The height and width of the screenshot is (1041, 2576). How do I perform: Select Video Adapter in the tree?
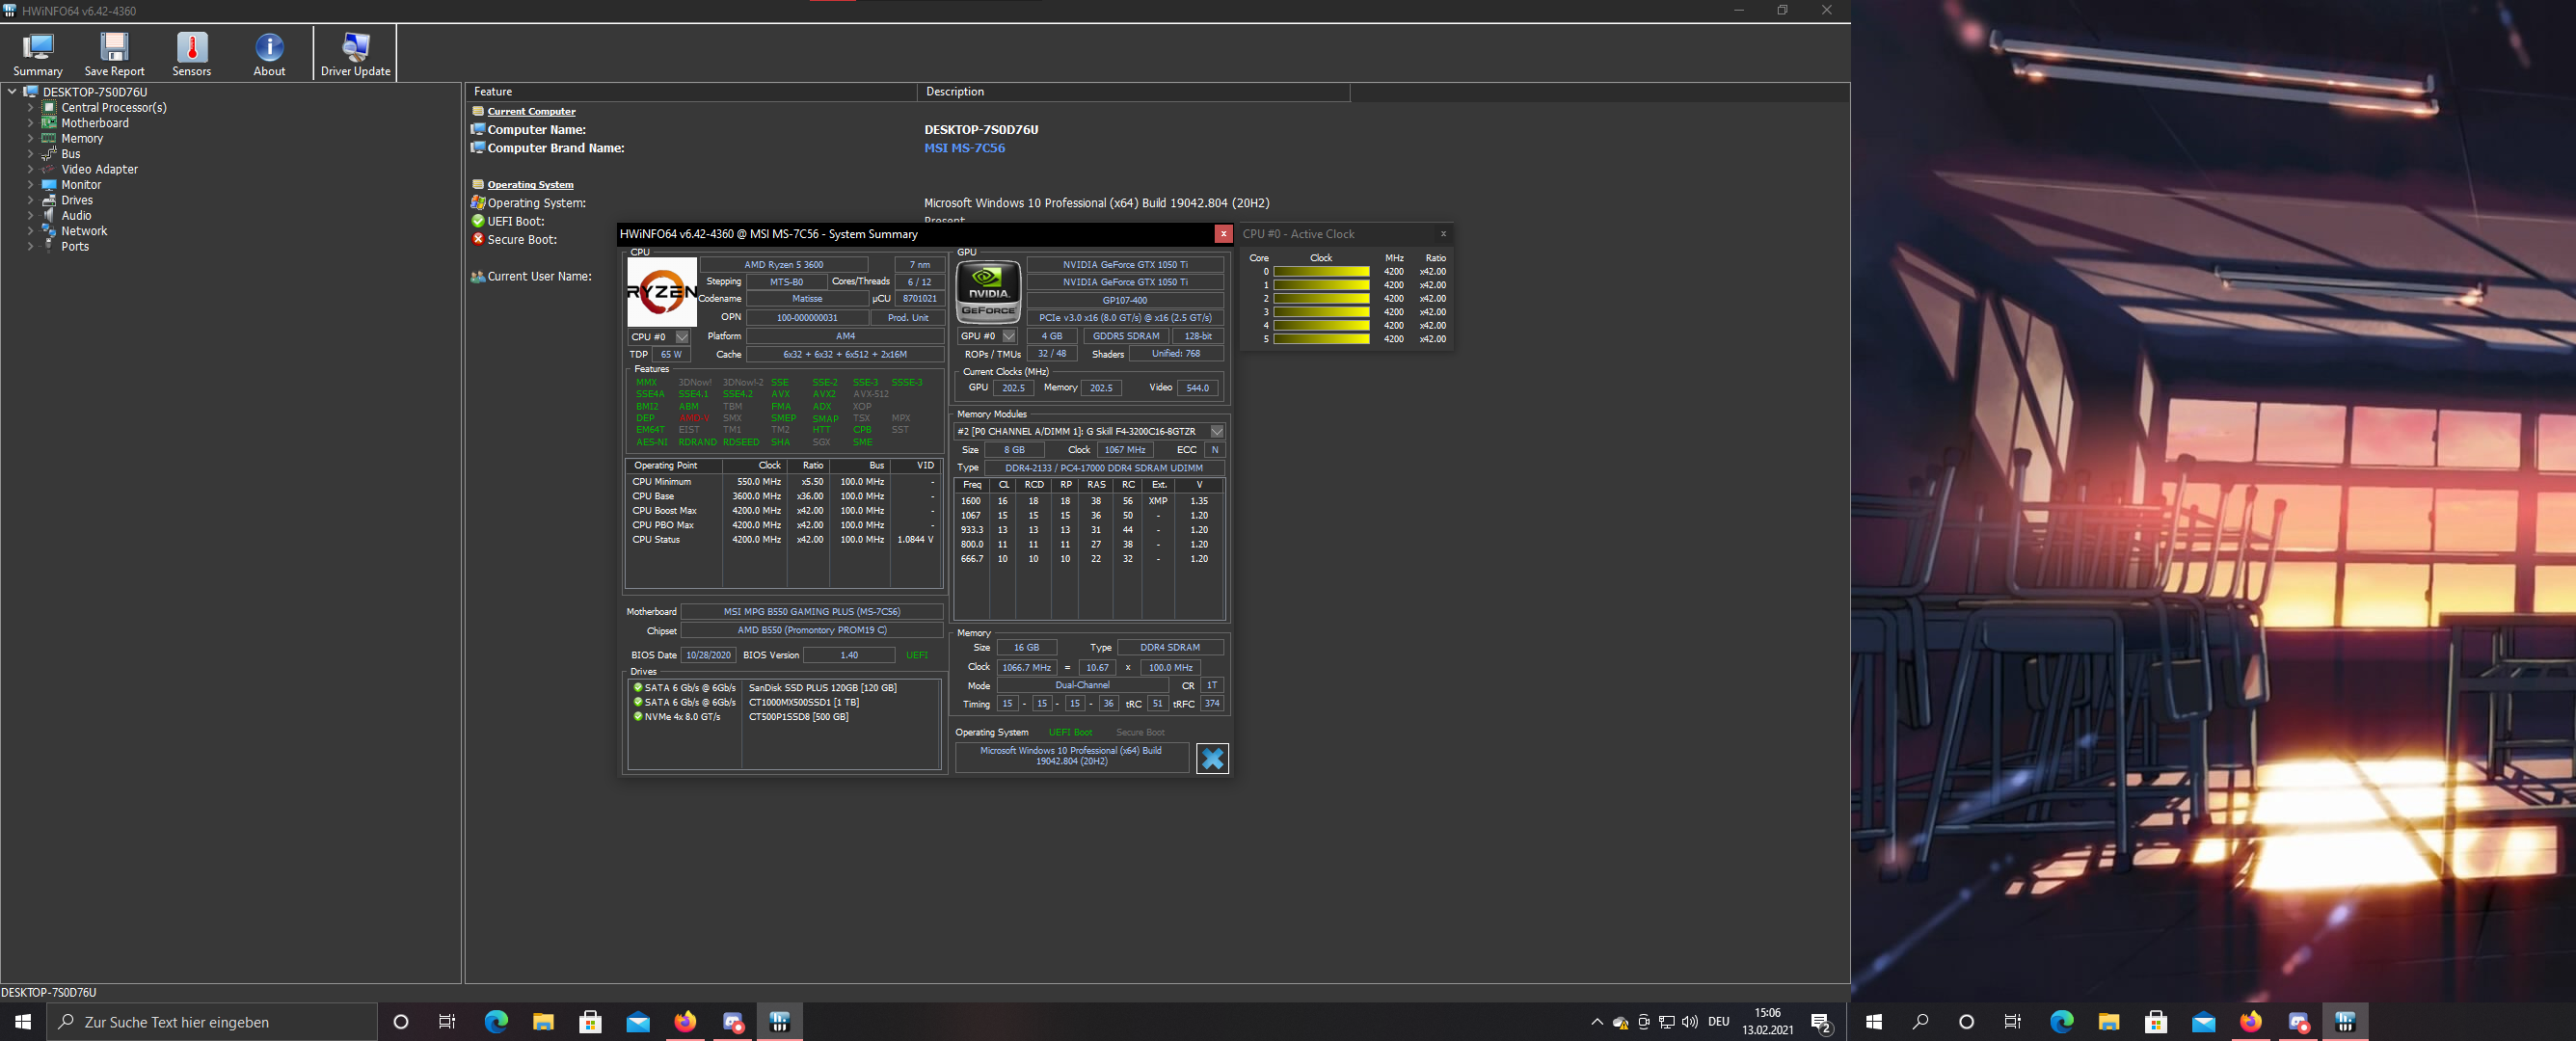99,169
